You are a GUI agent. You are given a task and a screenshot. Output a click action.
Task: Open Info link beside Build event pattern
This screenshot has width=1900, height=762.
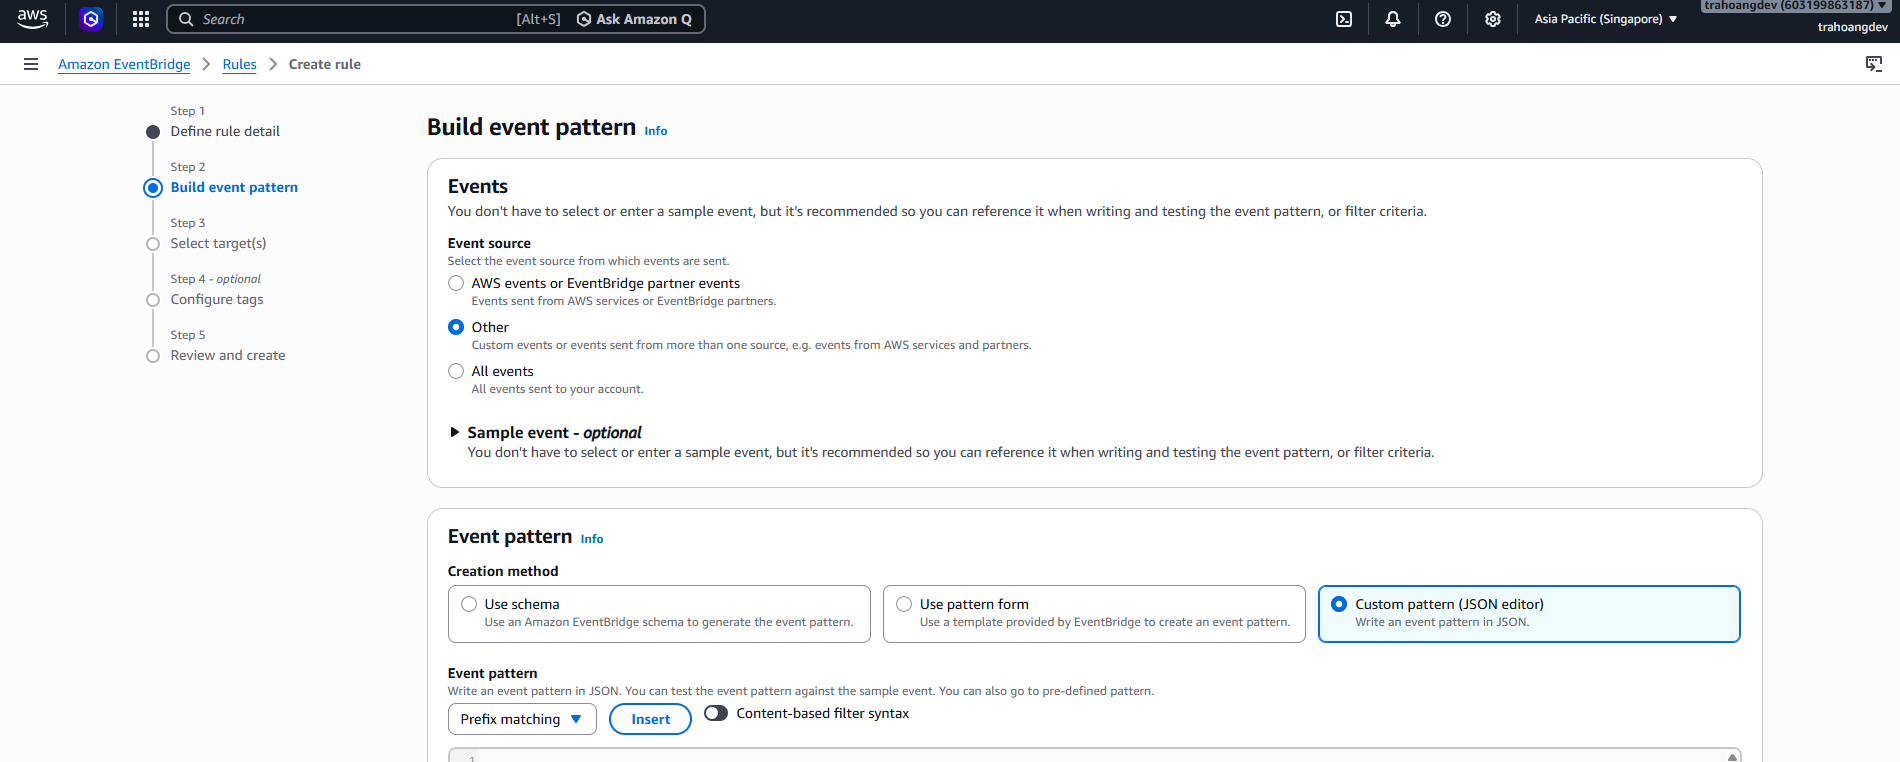click(x=656, y=131)
